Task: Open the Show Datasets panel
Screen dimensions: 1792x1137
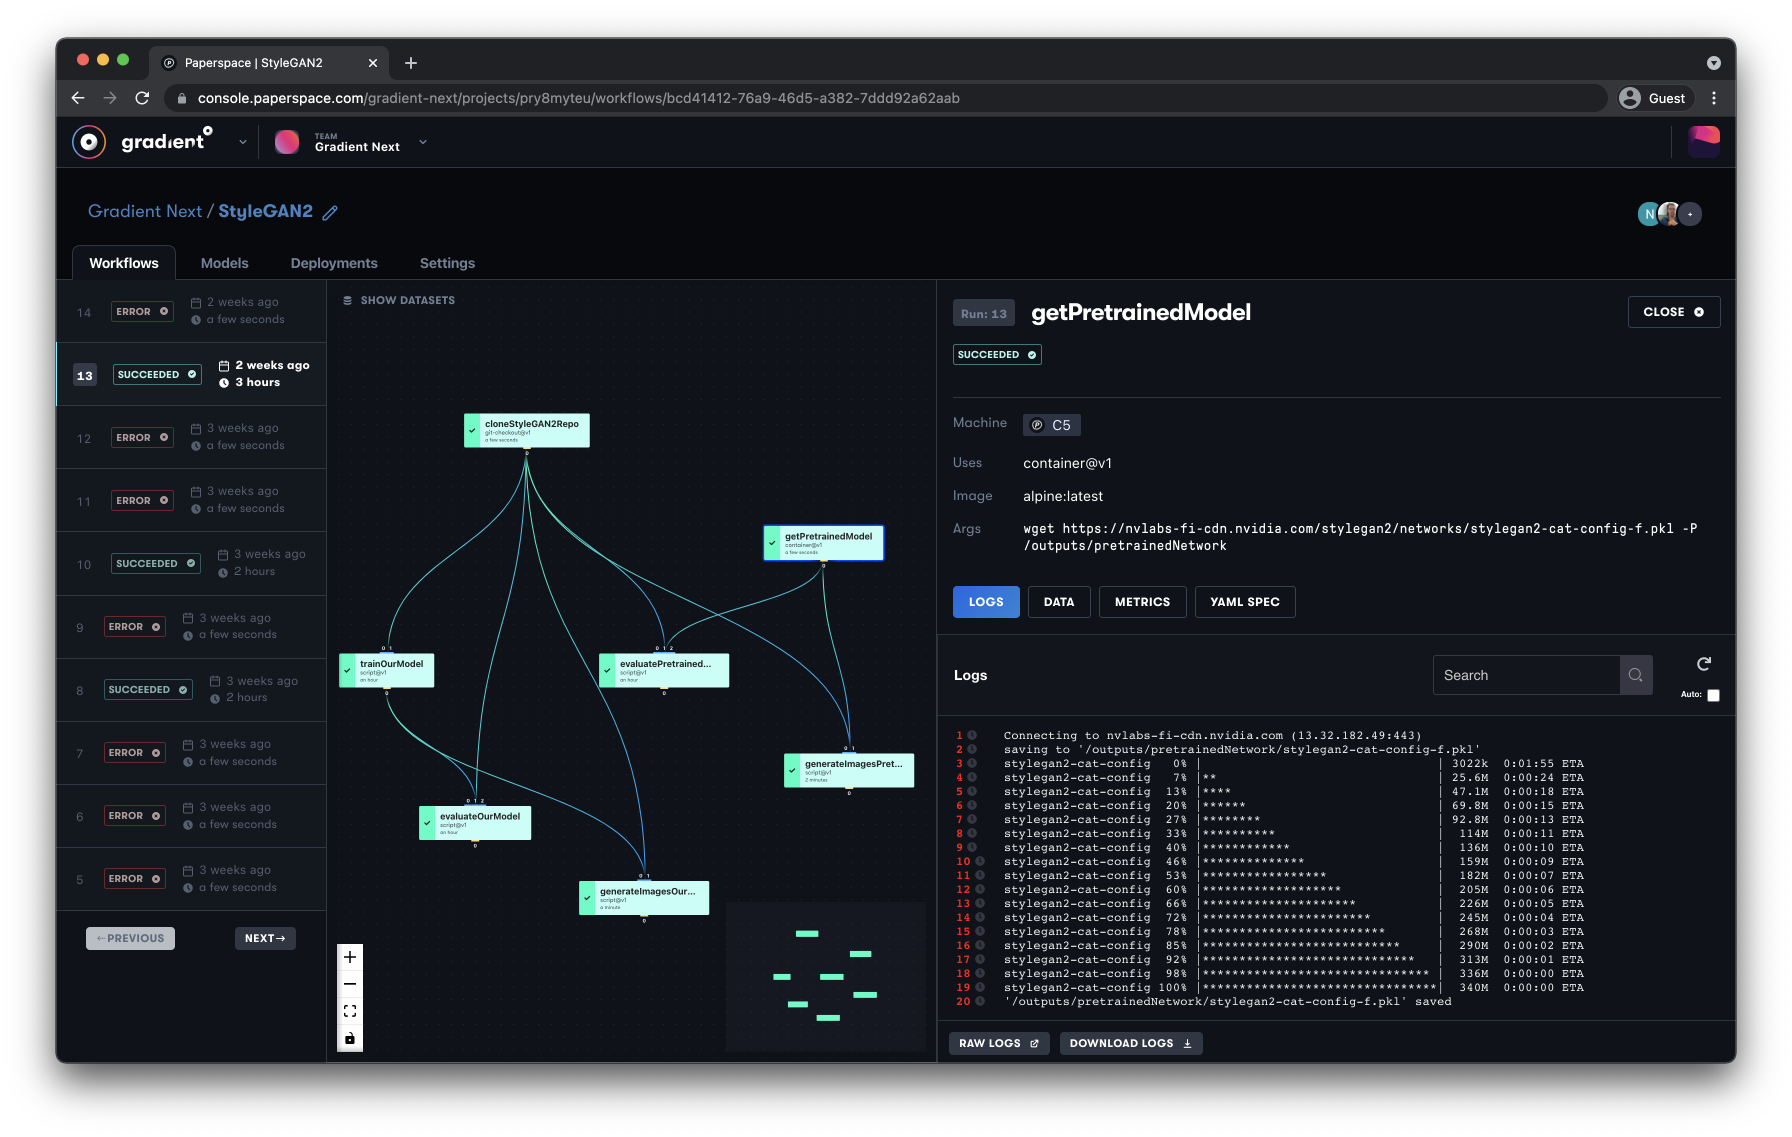Action: (398, 299)
